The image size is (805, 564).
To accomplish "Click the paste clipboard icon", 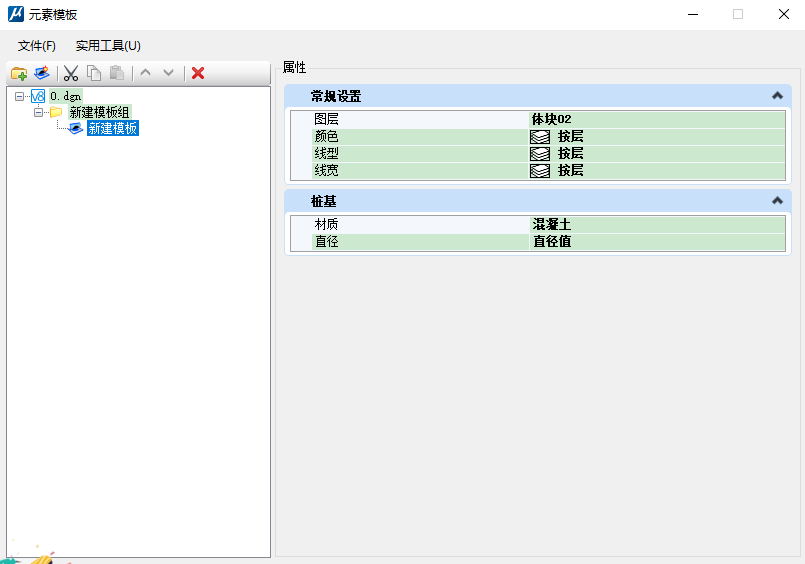I will pyautogui.click(x=117, y=73).
